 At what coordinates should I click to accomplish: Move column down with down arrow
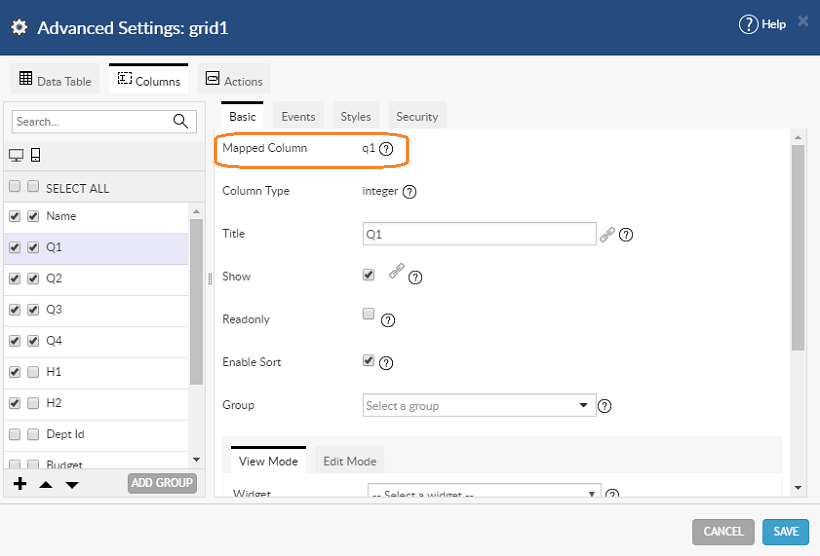coord(72,484)
